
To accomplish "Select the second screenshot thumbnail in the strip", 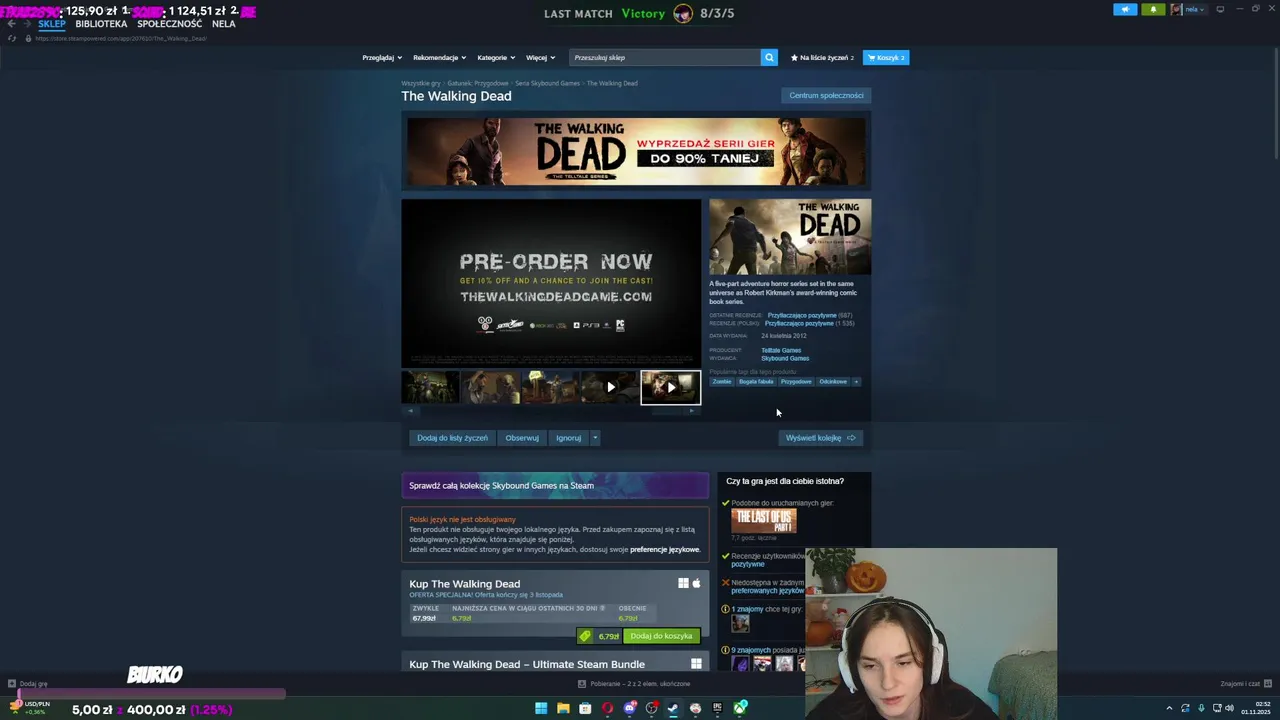I will (490, 387).
